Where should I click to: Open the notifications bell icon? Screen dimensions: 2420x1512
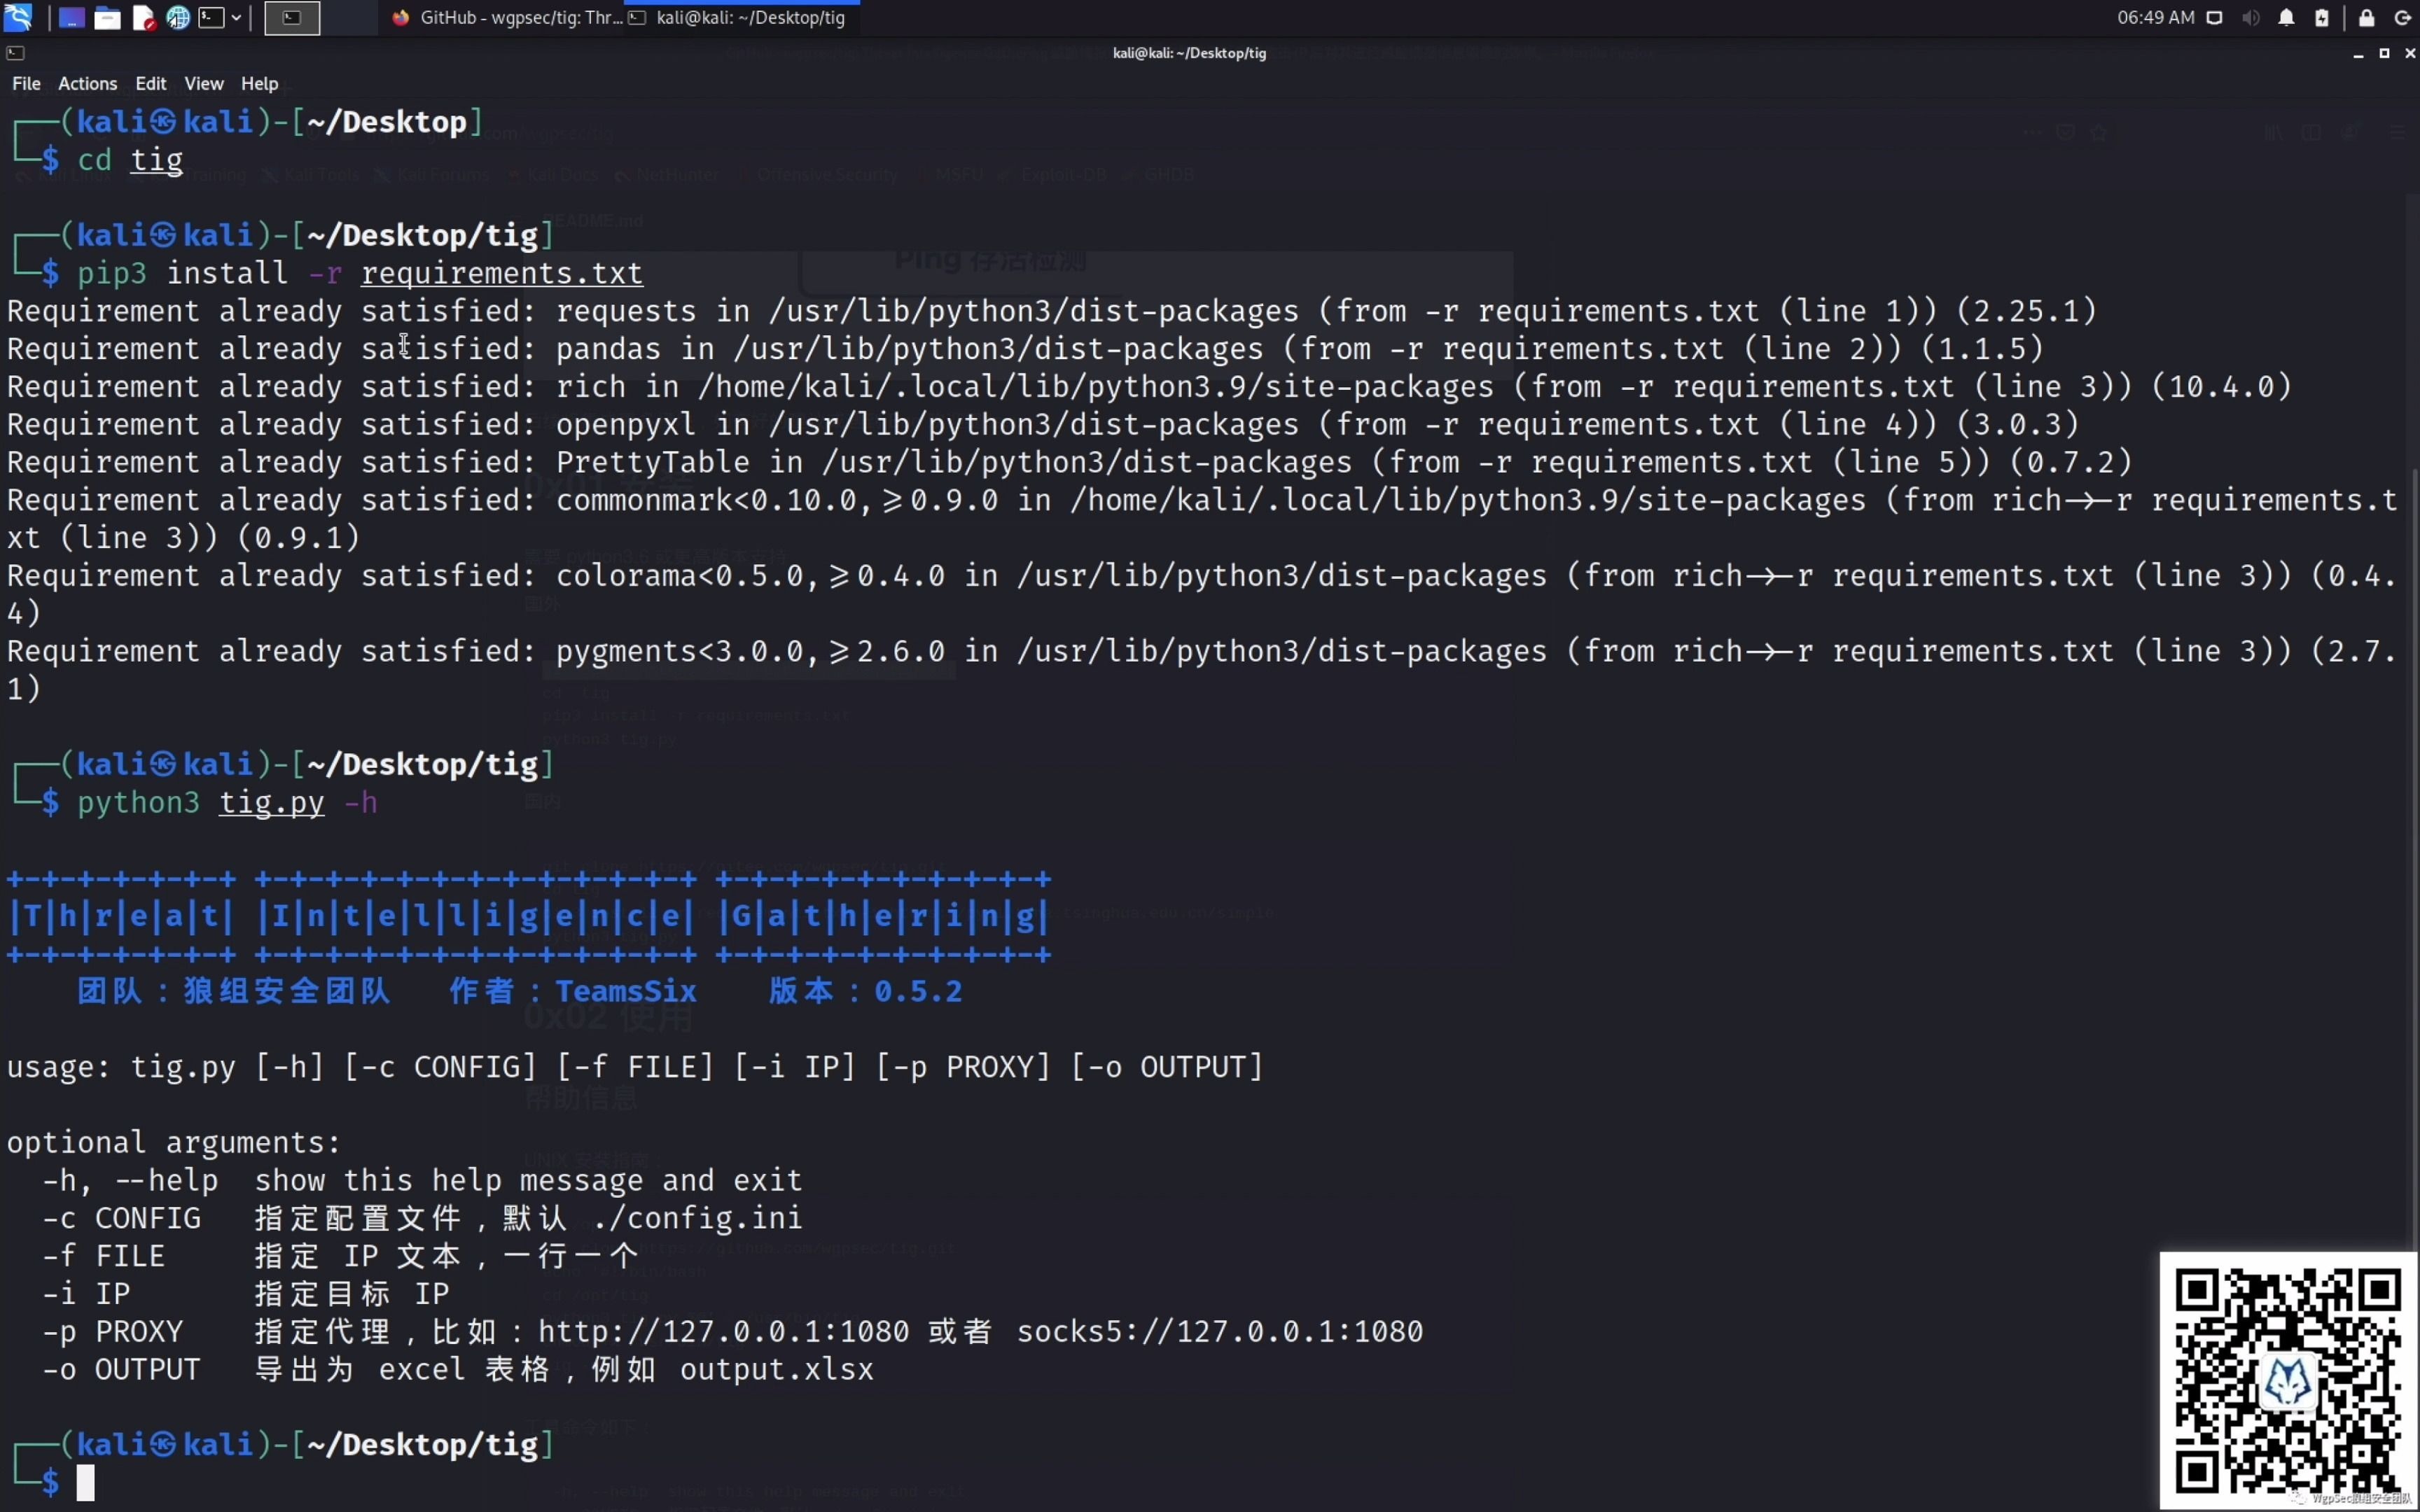click(x=2286, y=17)
